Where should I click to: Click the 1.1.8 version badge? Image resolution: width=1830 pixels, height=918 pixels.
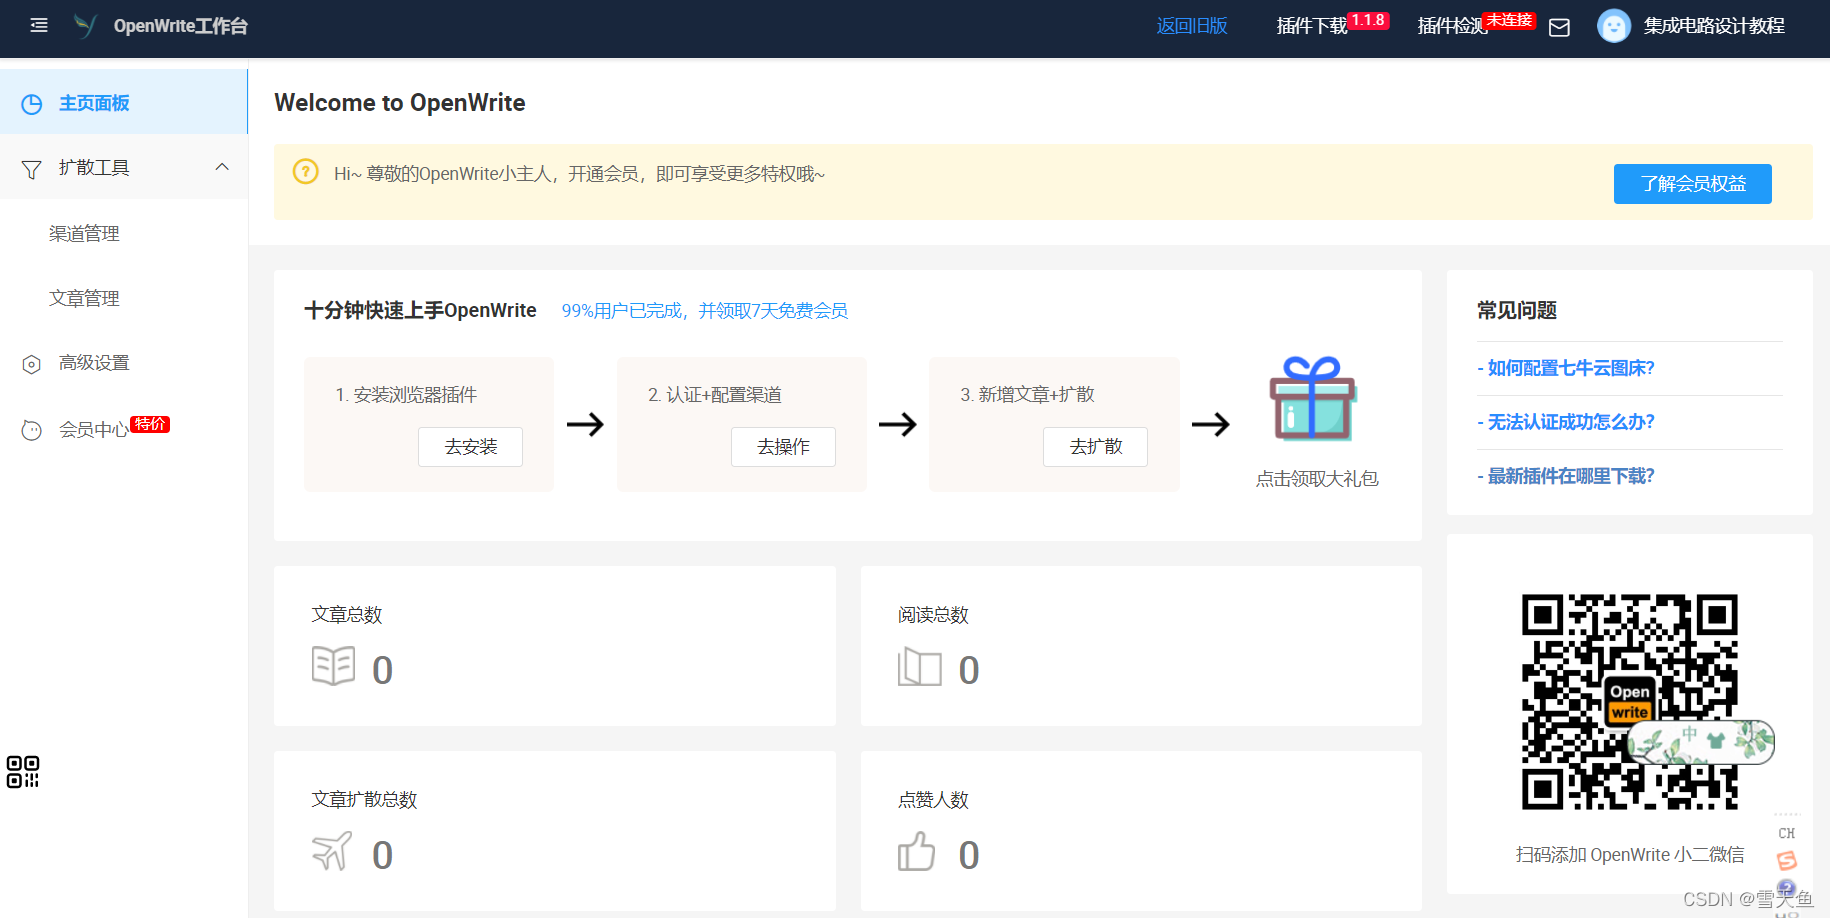coord(1368,20)
